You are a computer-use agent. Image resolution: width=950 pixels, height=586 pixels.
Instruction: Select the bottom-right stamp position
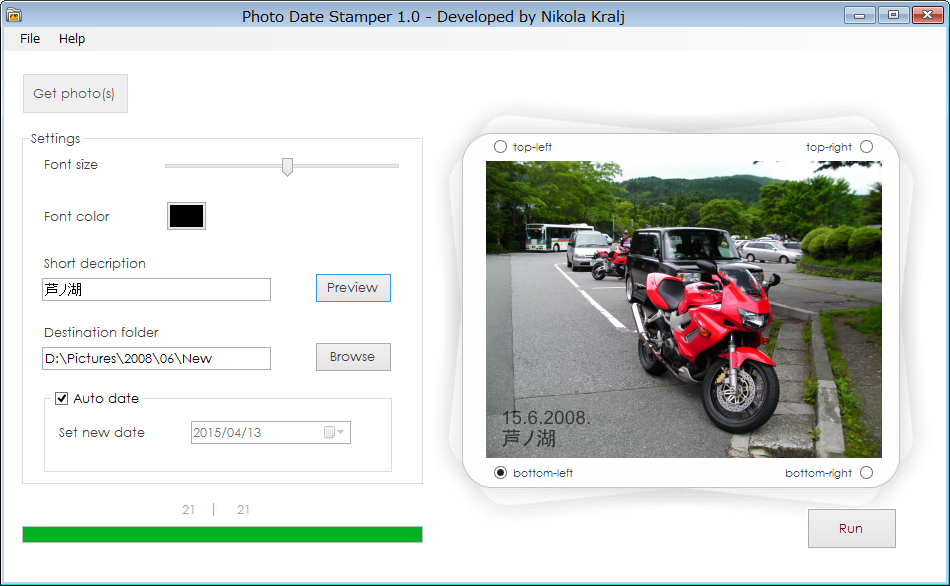click(866, 472)
